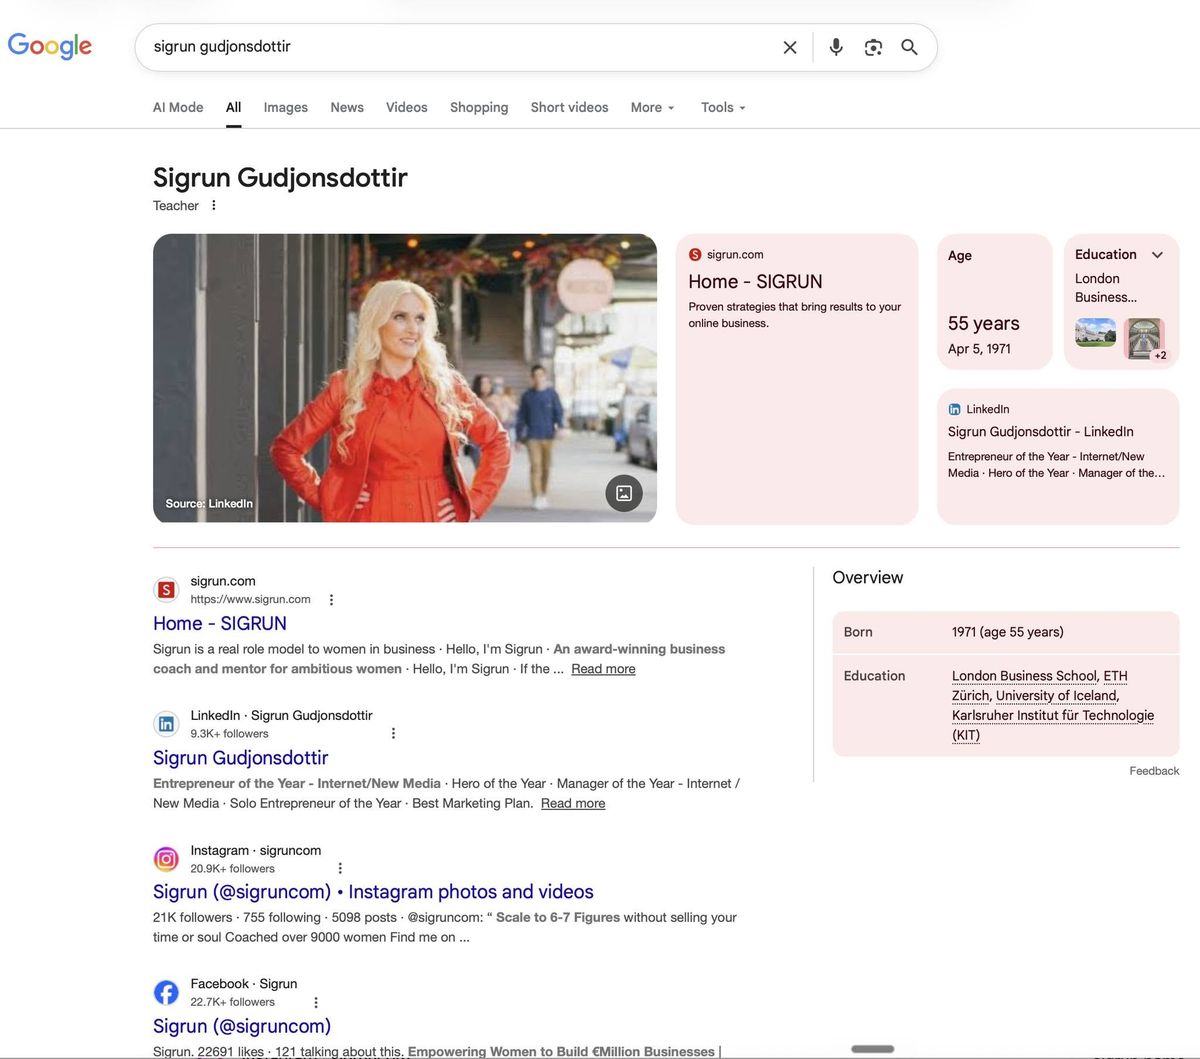
Task: Open the Images tab
Action: [x=286, y=107]
